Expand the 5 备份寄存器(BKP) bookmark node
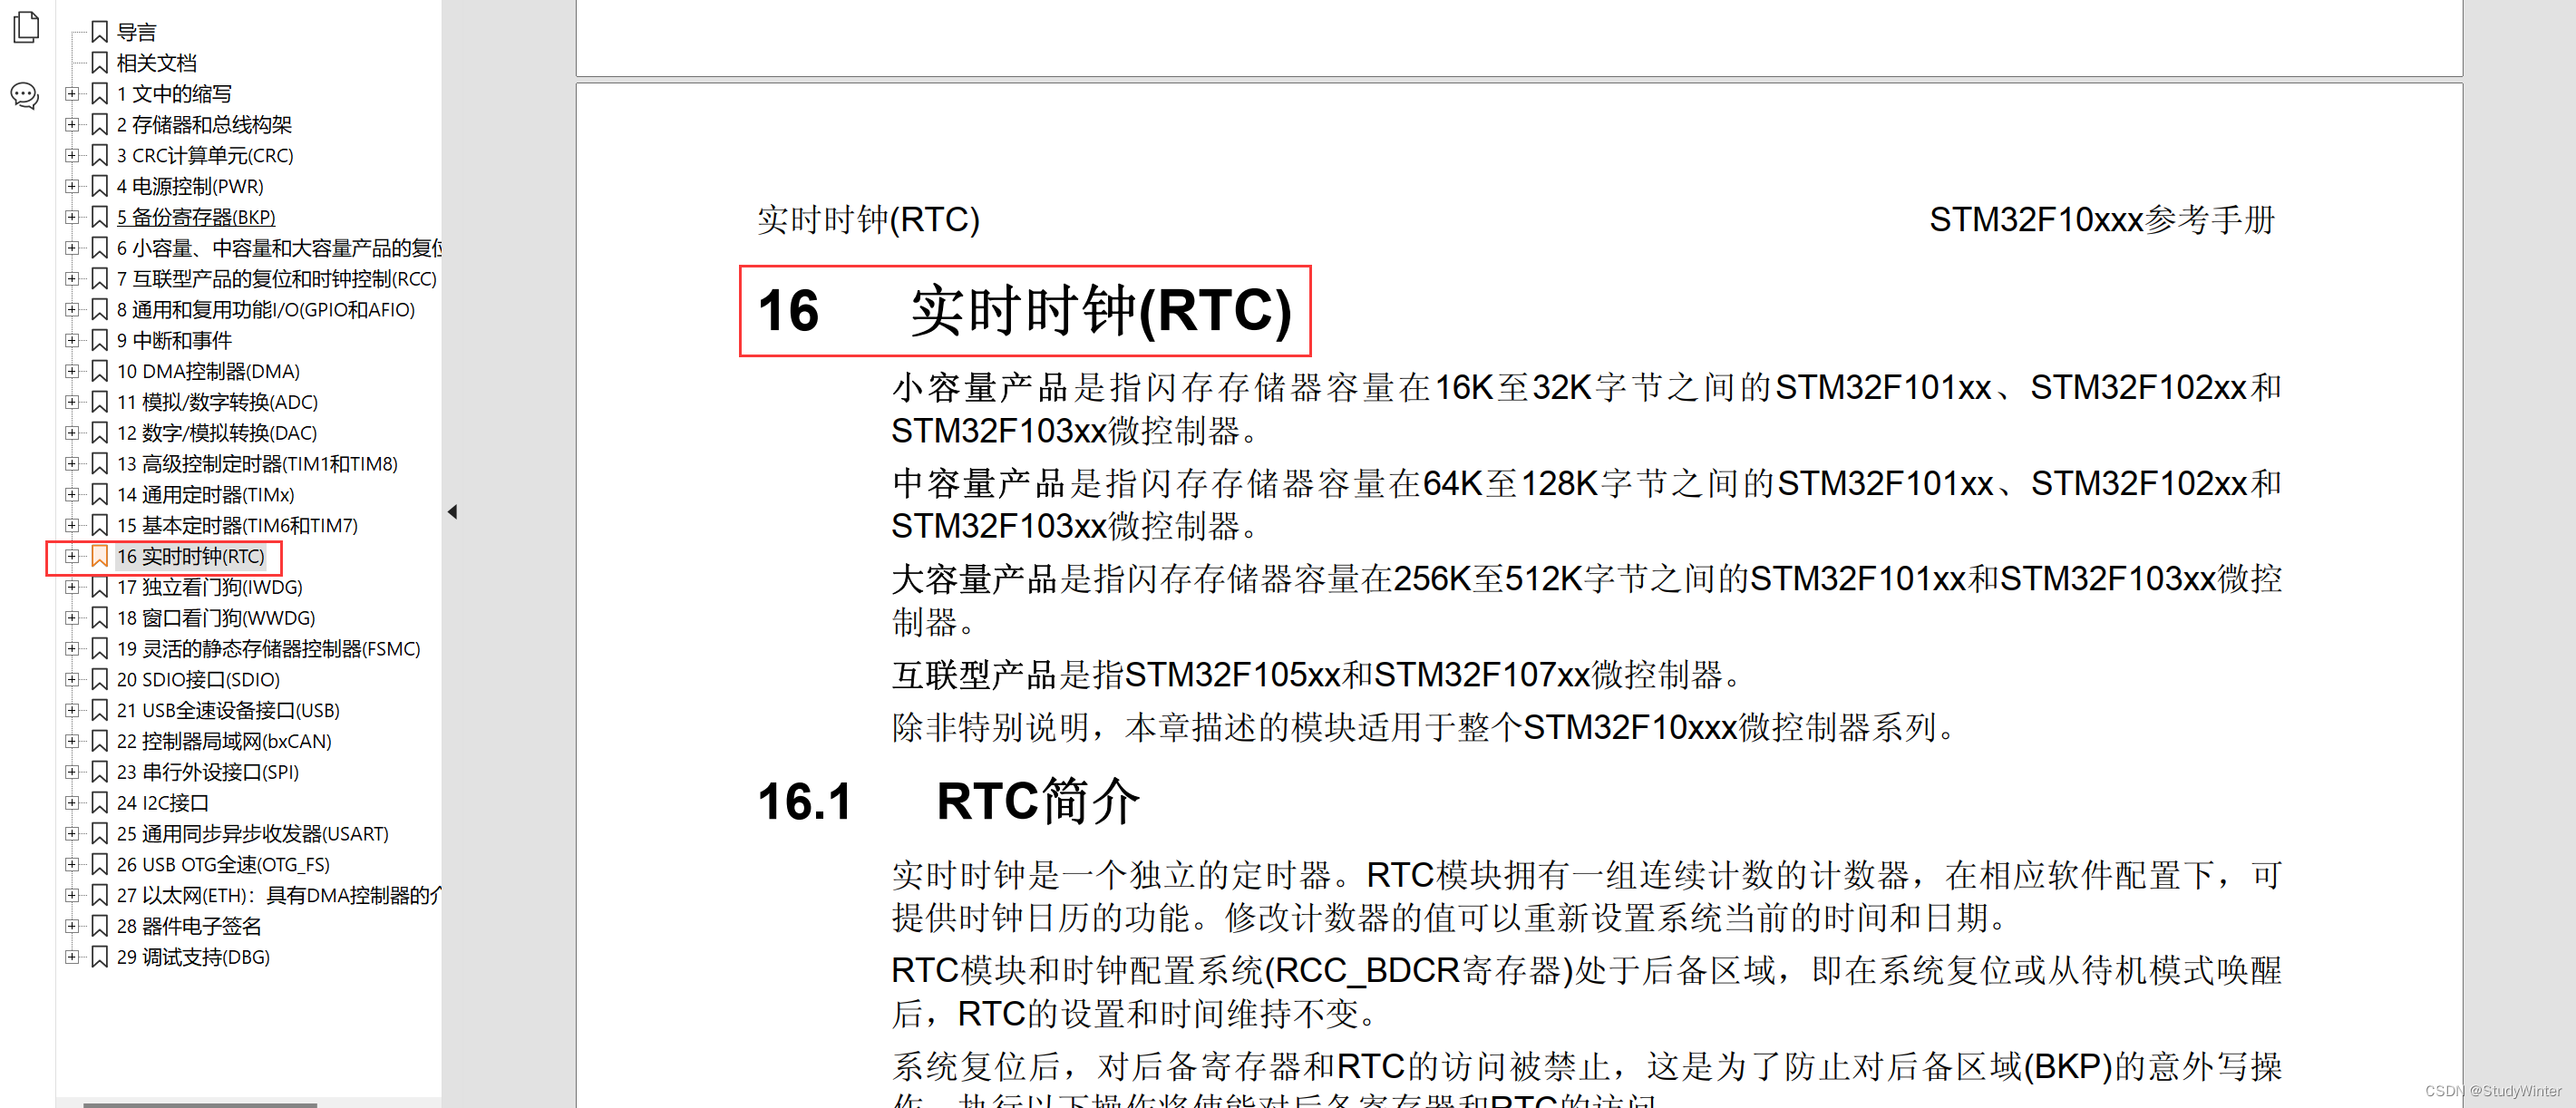2576x1108 pixels. (x=72, y=217)
